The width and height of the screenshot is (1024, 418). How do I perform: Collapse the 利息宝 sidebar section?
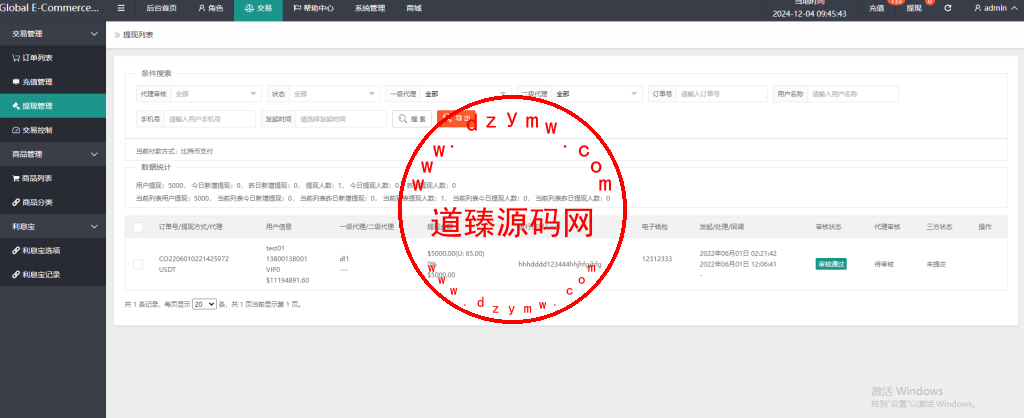53,226
